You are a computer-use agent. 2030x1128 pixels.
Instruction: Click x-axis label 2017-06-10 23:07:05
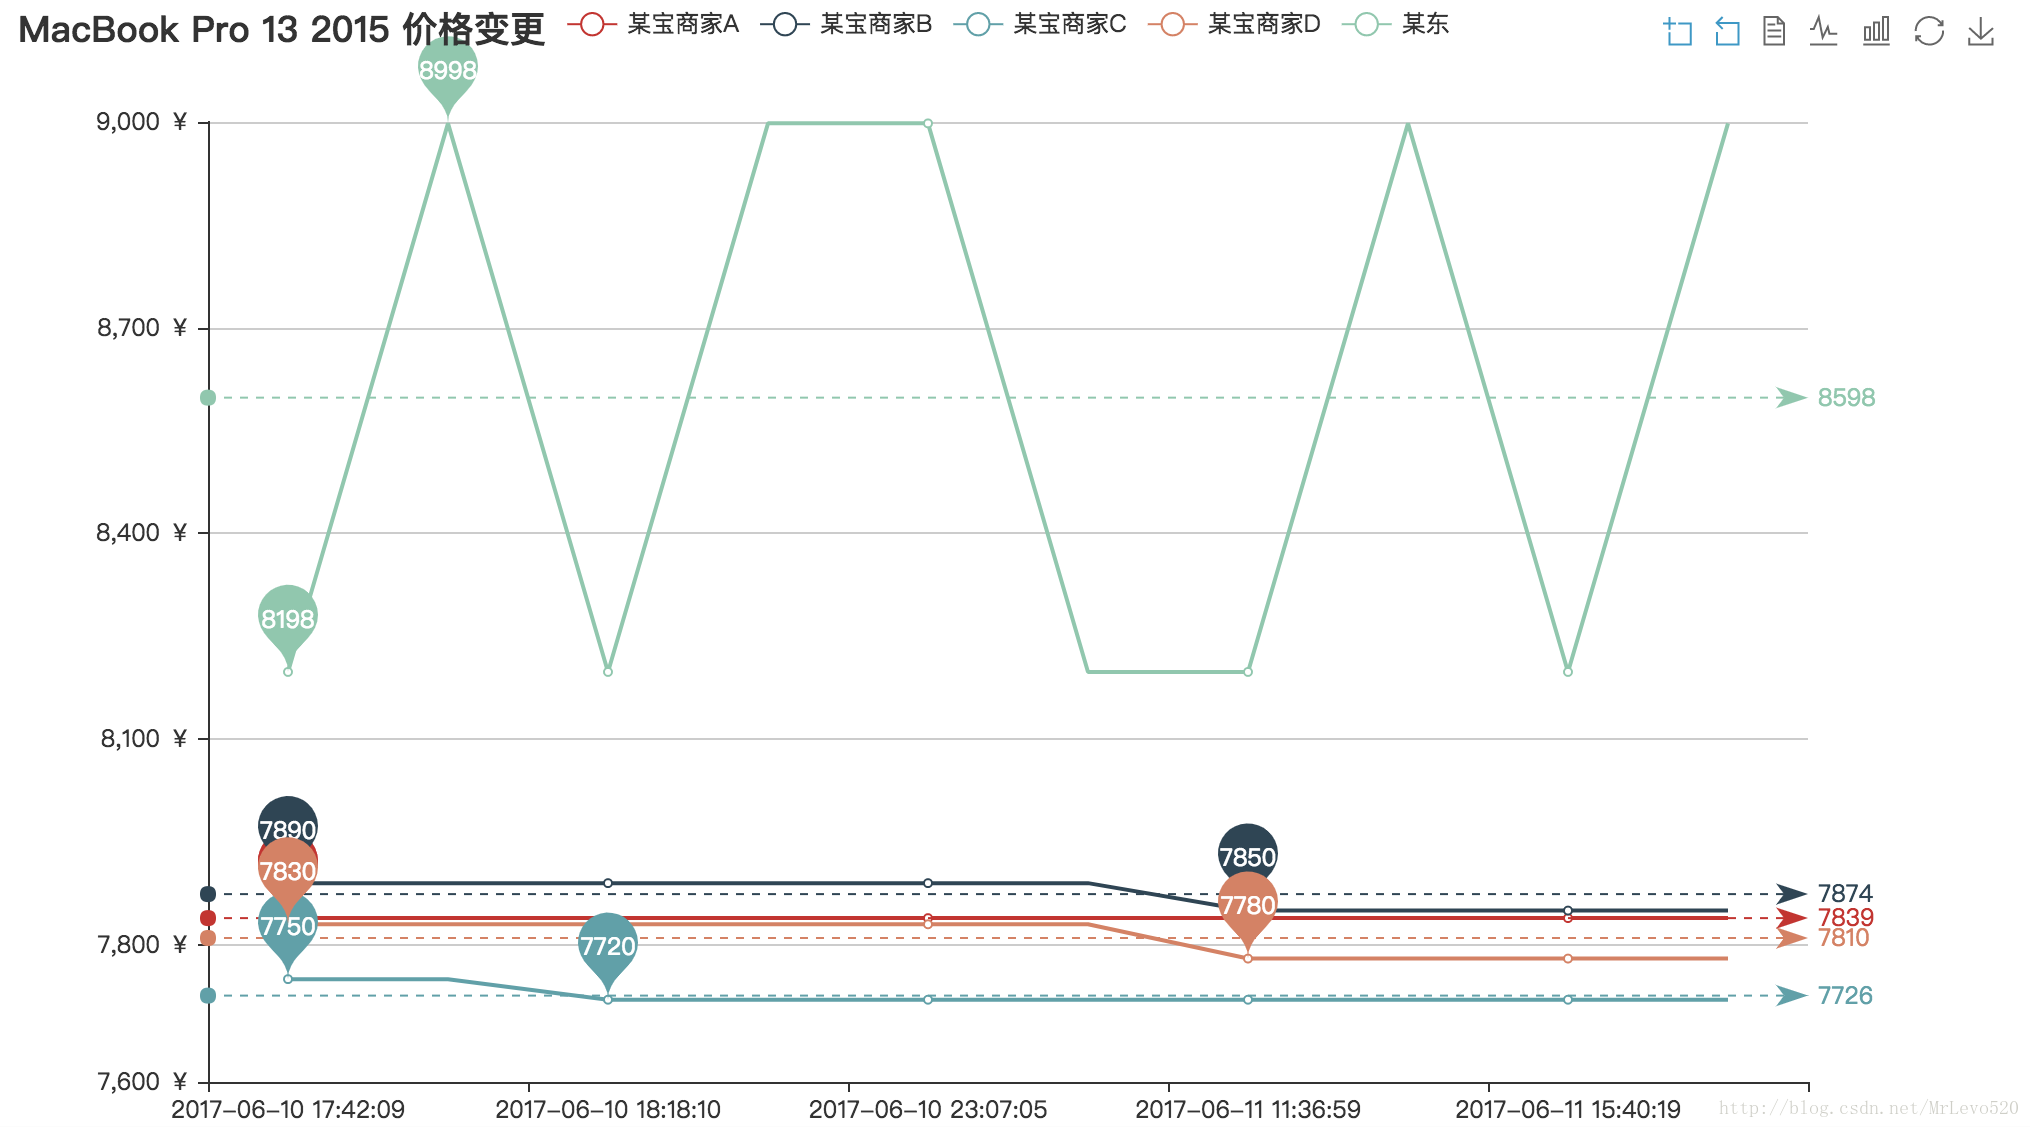928,1110
